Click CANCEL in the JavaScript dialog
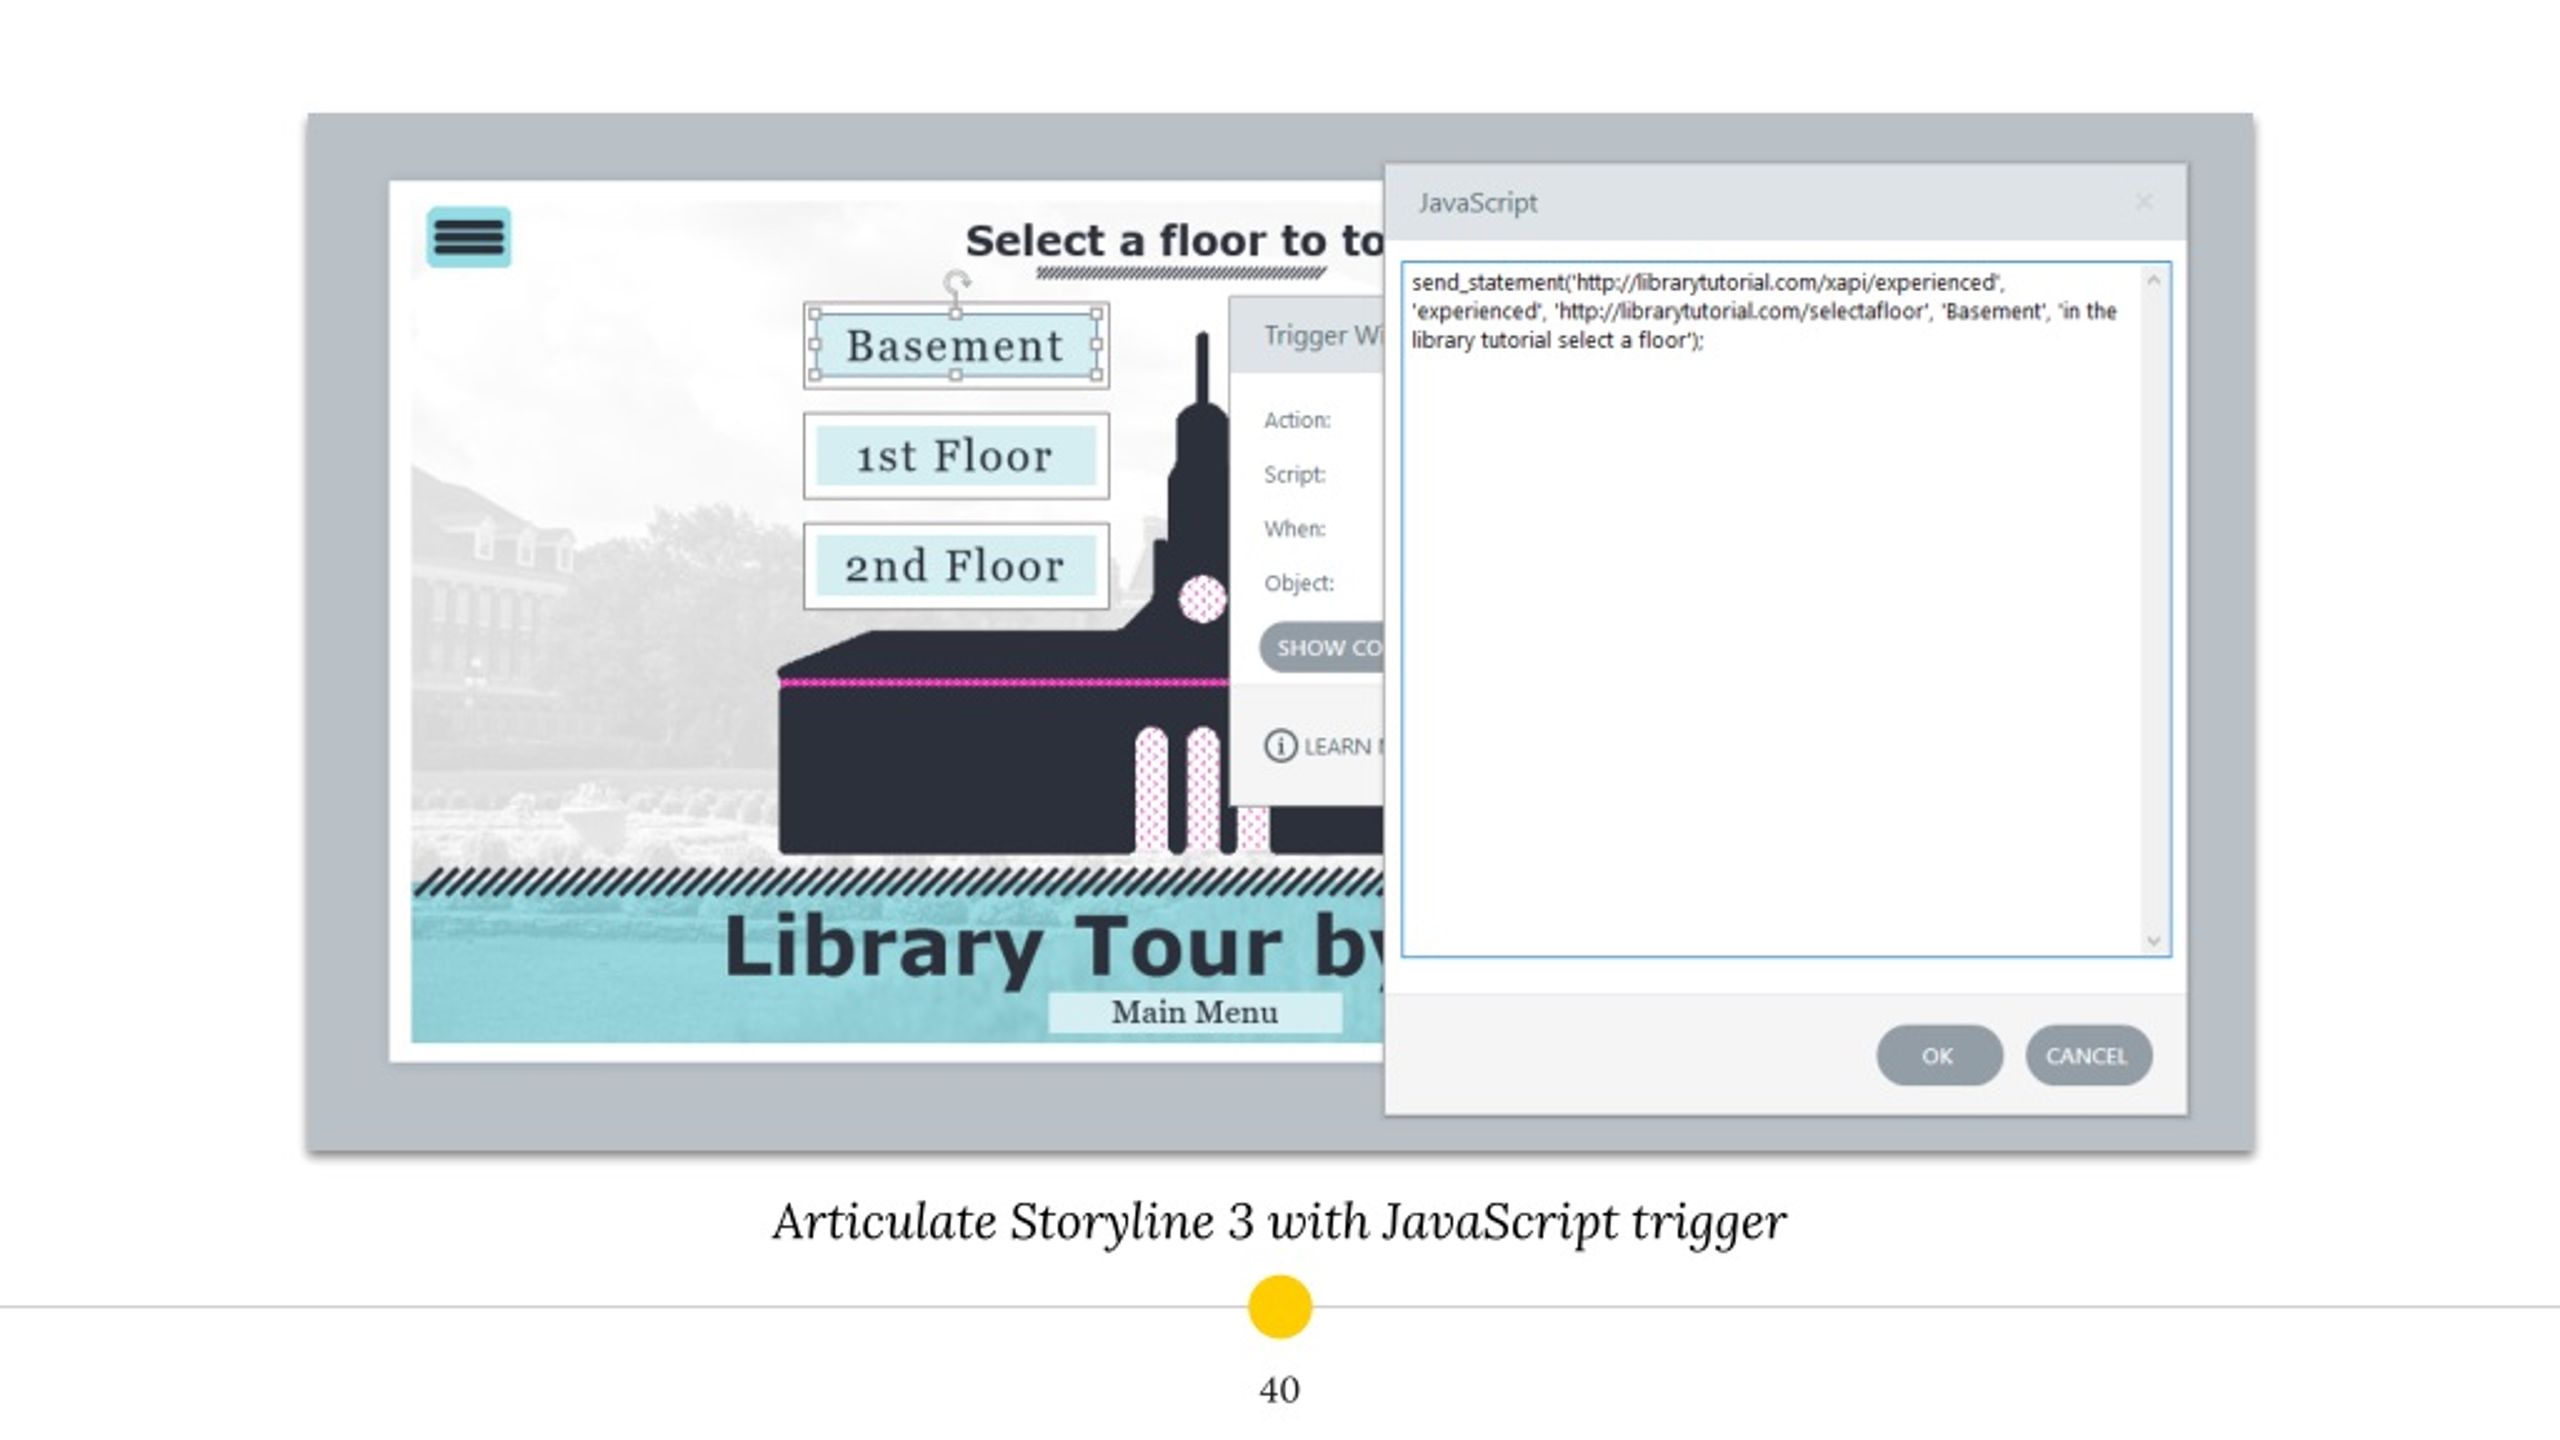The height and width of the screenshot is (1440, 2560). pyautogui.click(x=2088, y=1055)
